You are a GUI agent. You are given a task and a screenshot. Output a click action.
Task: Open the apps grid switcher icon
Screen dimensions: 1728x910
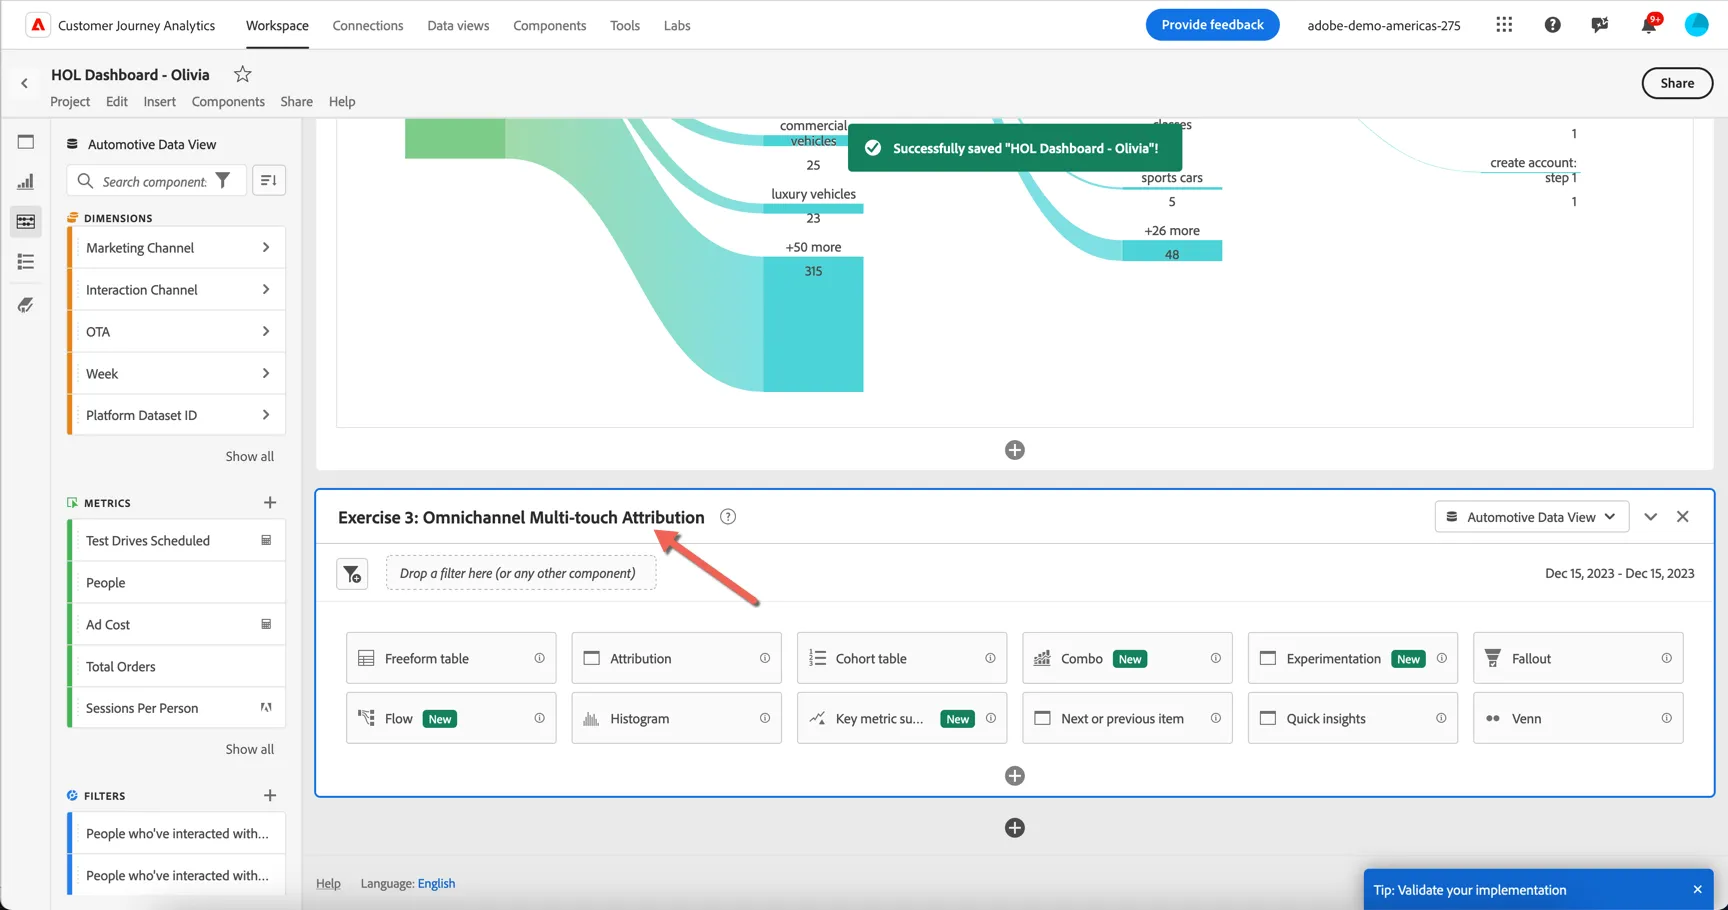tap(1504, 25)
